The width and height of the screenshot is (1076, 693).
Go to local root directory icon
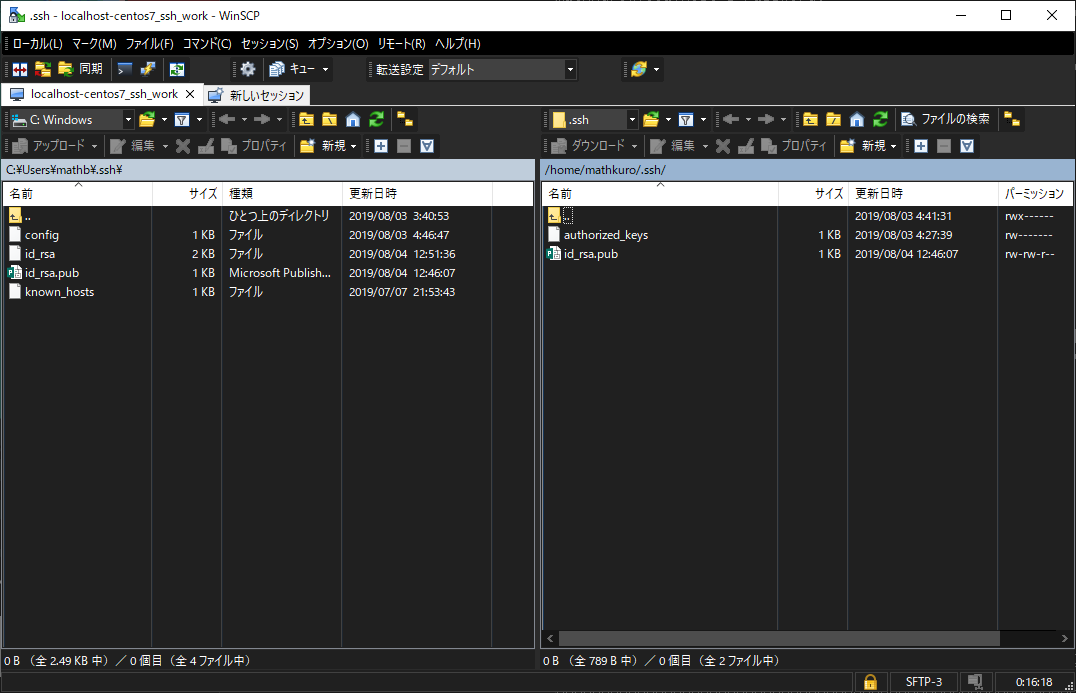click(x=329, y=120)
